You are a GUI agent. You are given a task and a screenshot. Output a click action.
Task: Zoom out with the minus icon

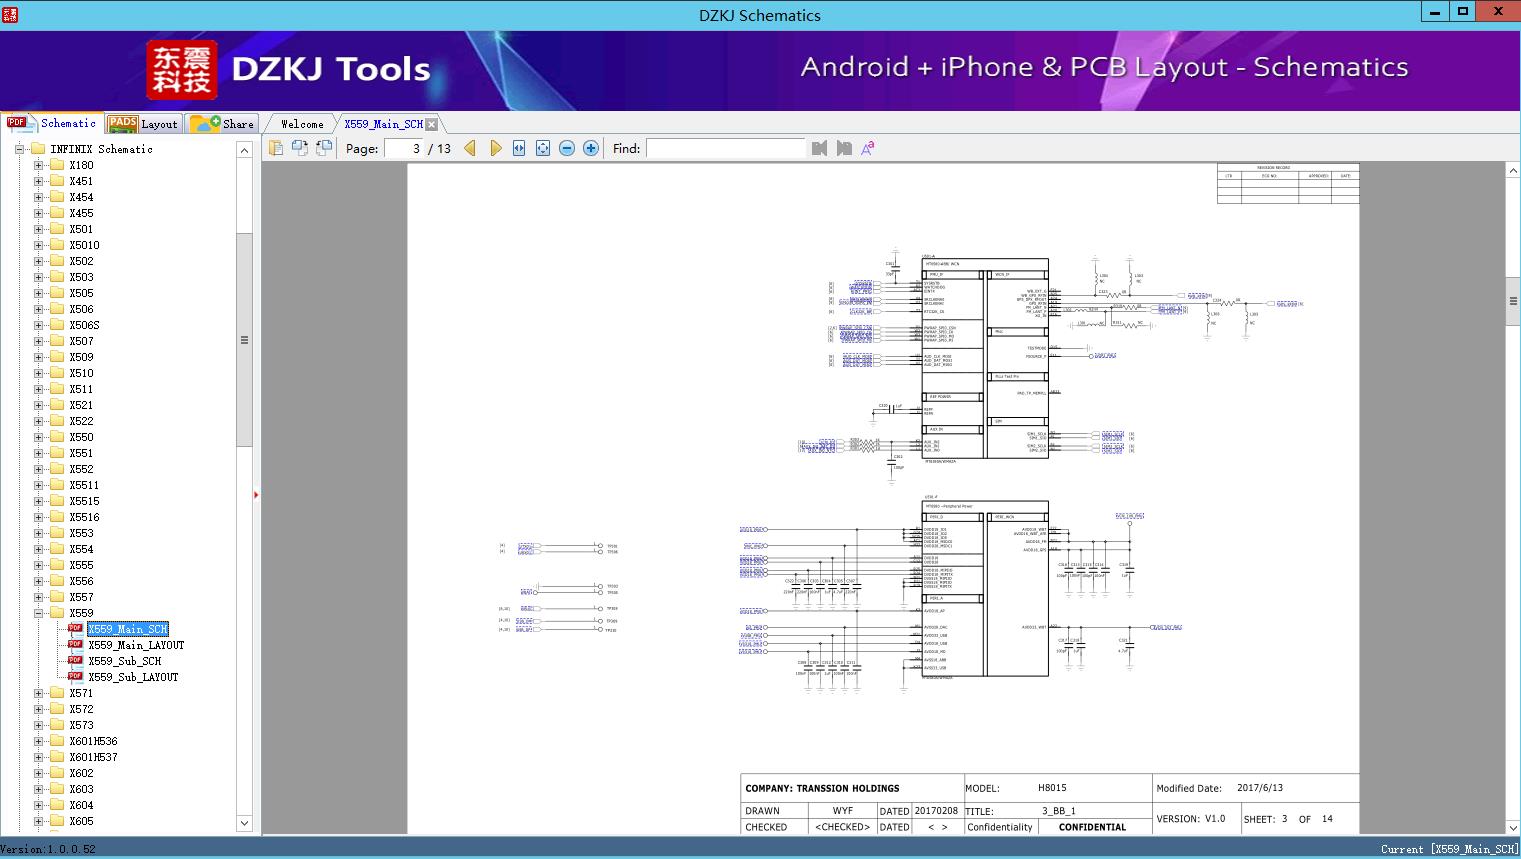567,148
